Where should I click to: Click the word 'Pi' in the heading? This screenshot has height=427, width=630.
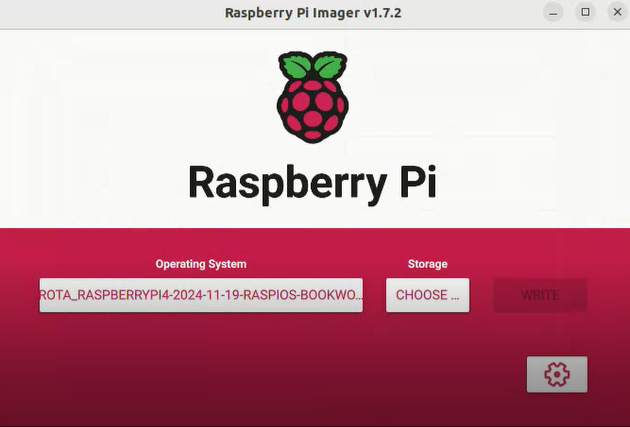pos(412,184)
